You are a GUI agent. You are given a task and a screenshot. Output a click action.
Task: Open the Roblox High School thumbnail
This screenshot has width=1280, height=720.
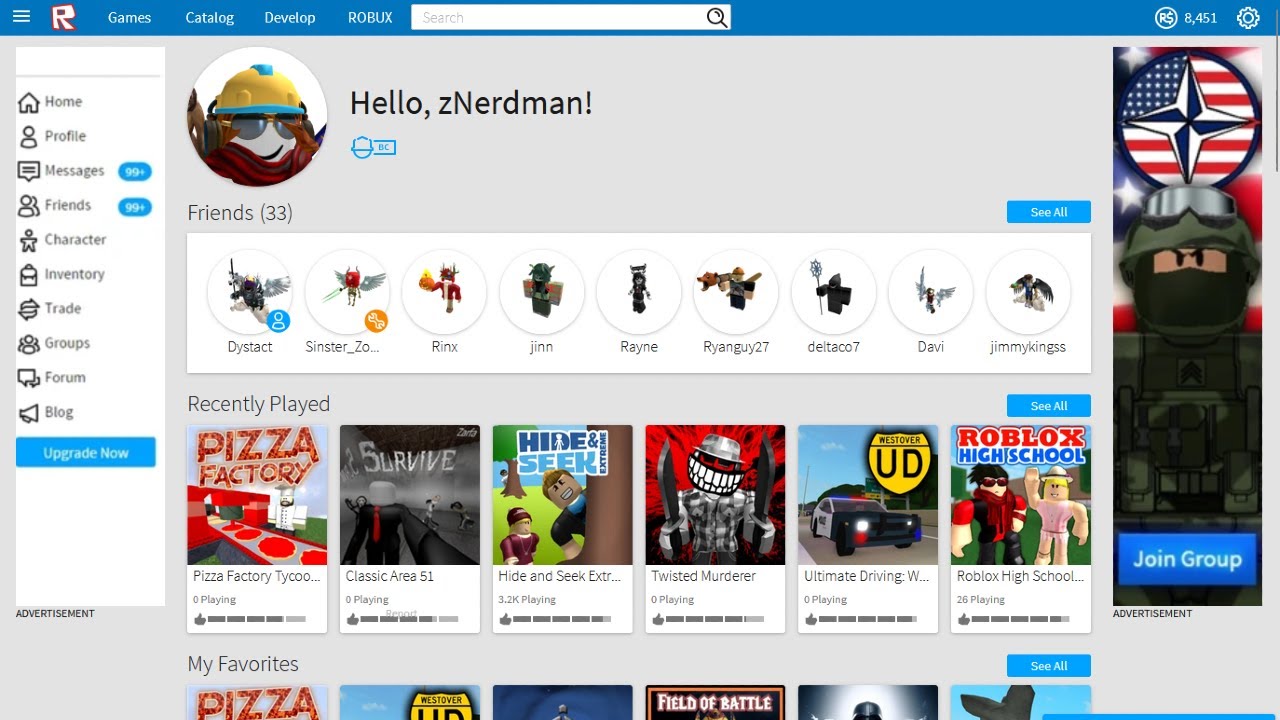coord(1021,495)
